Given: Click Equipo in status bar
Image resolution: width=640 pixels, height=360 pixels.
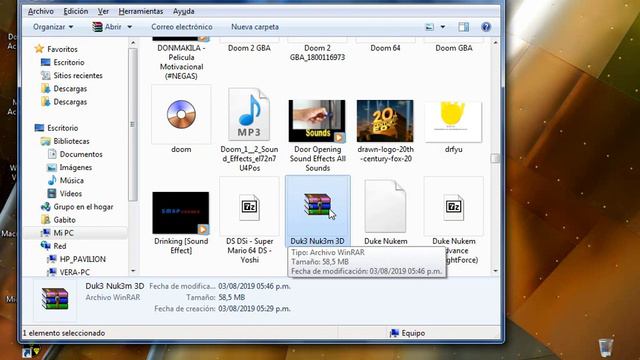Looking at the screenshot, I should [408, 333].
